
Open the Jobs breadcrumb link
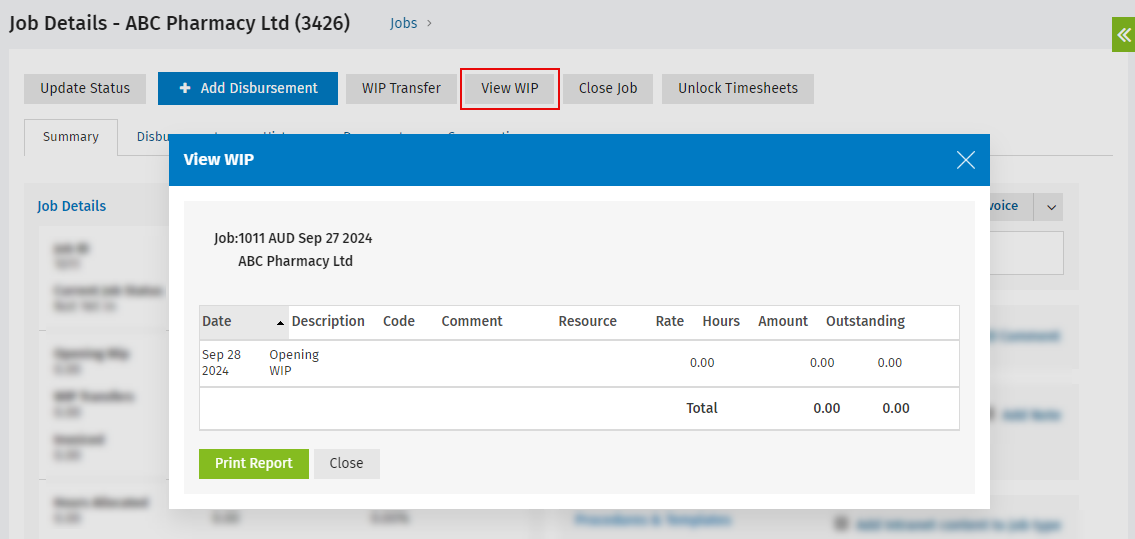403,23
